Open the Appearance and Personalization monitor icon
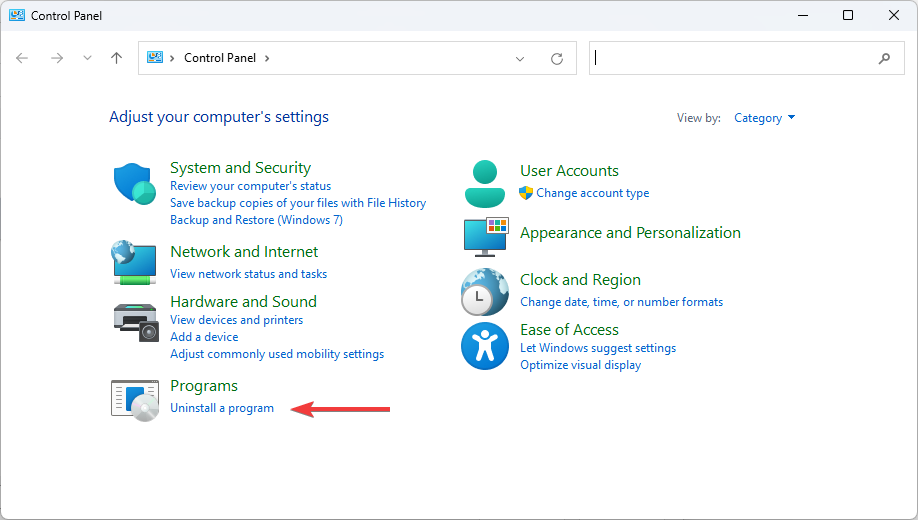The width and height of the screenshot is (918, 520). pos(486,237)
